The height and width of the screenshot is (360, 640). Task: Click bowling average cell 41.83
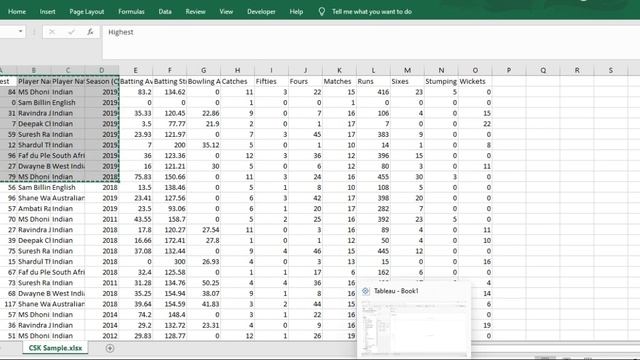[203, 304]
